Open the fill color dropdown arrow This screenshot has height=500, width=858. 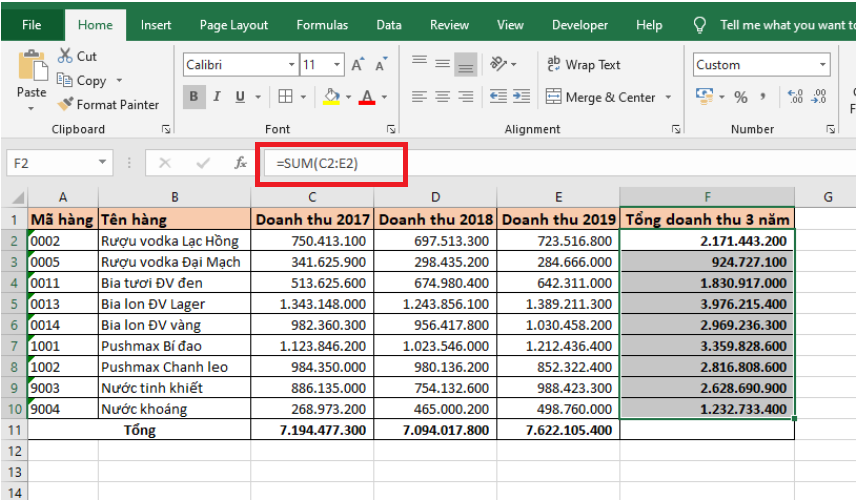(348, 97)
